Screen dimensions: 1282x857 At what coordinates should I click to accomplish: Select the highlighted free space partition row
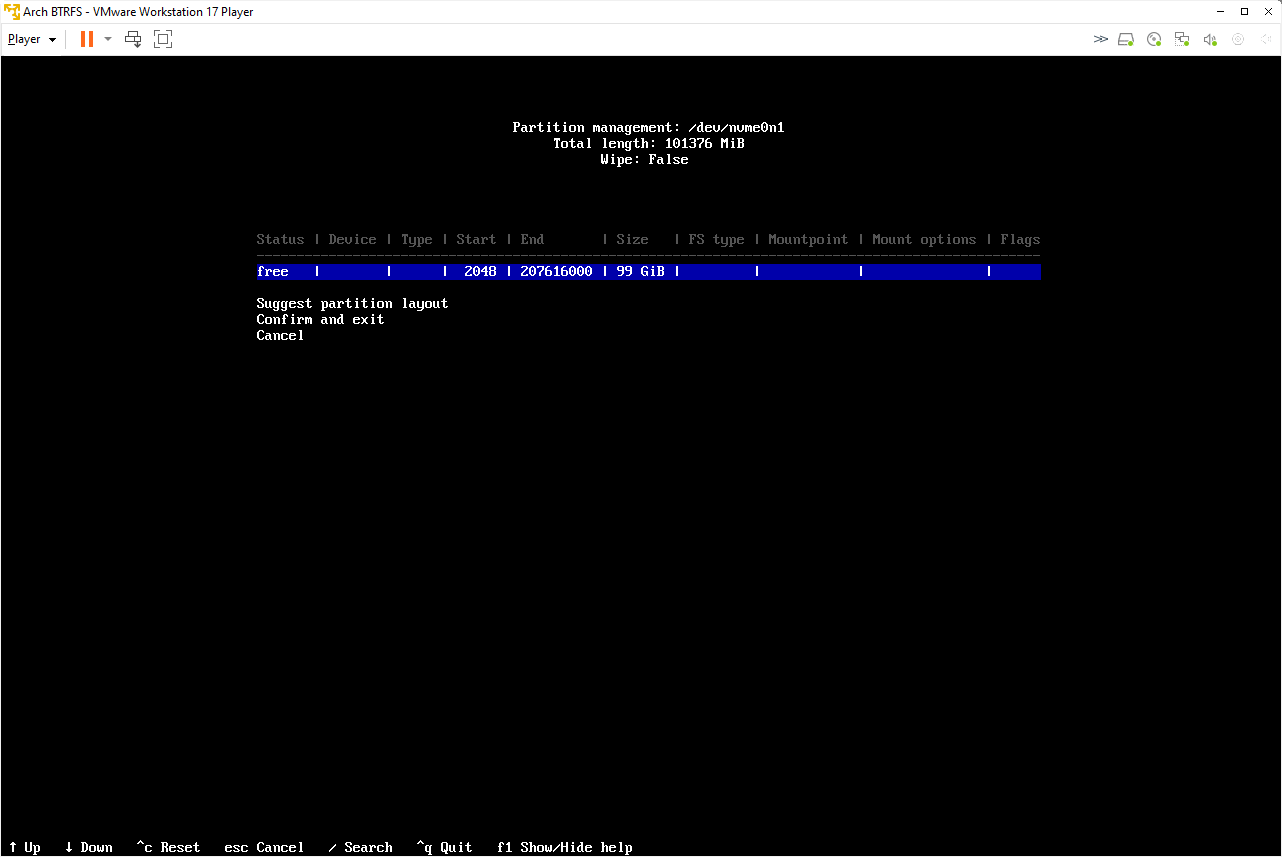[648, 271]
